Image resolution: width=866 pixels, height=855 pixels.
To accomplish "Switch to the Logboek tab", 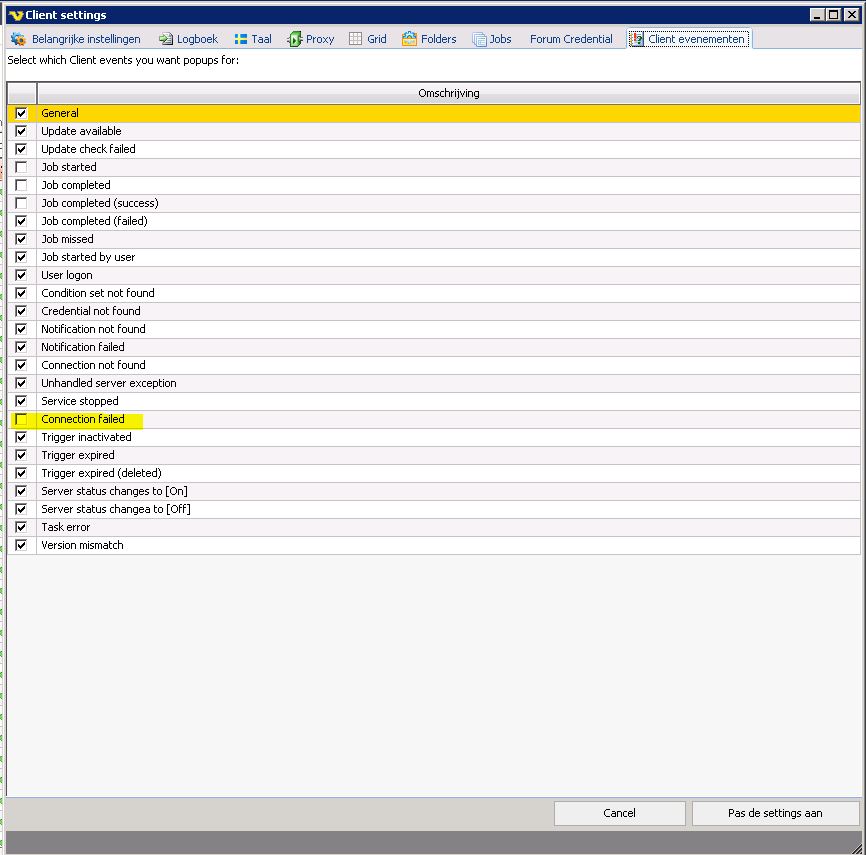I will 197,39.
